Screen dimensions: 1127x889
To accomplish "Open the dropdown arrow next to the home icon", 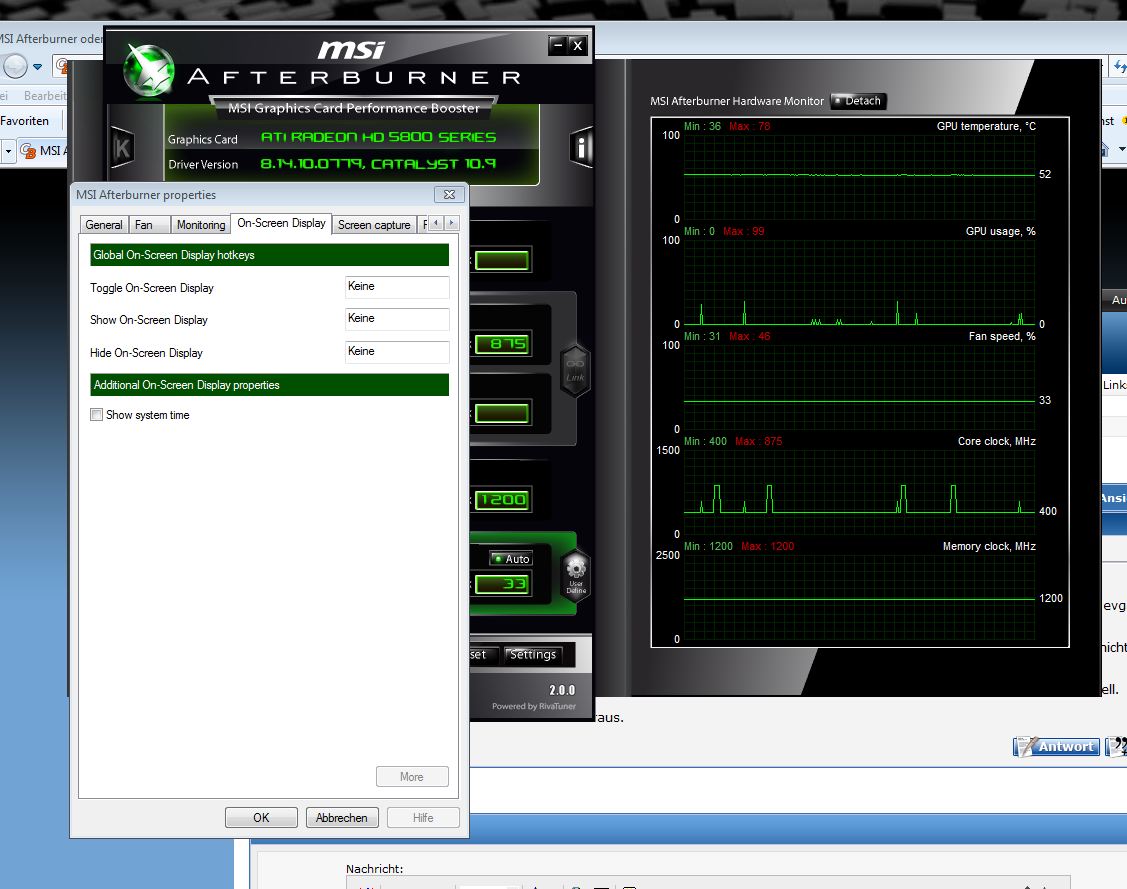I will tap(1122, 149).
